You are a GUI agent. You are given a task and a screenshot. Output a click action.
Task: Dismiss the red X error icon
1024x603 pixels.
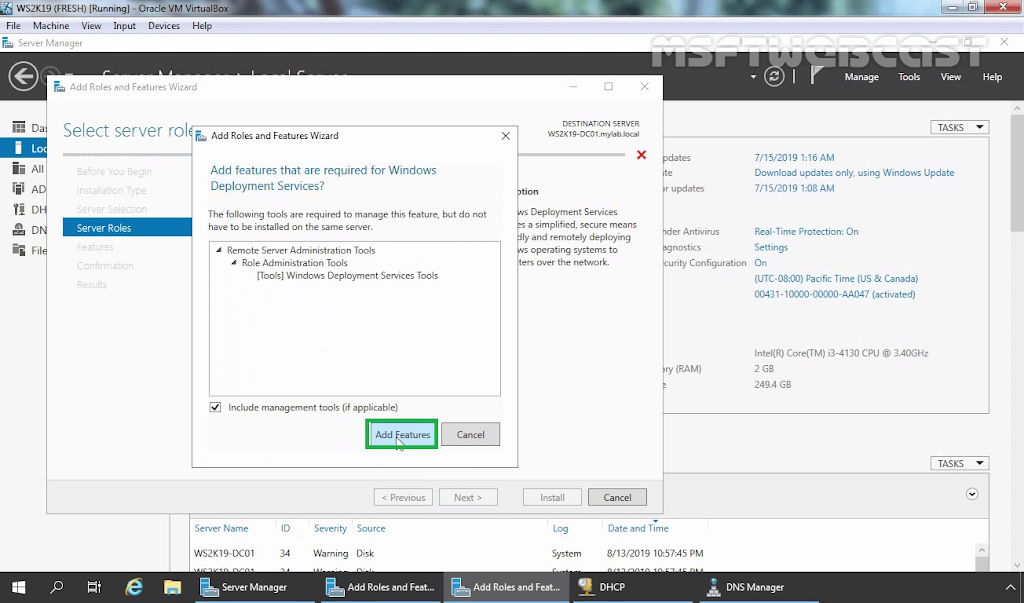[x=641, y=155]
